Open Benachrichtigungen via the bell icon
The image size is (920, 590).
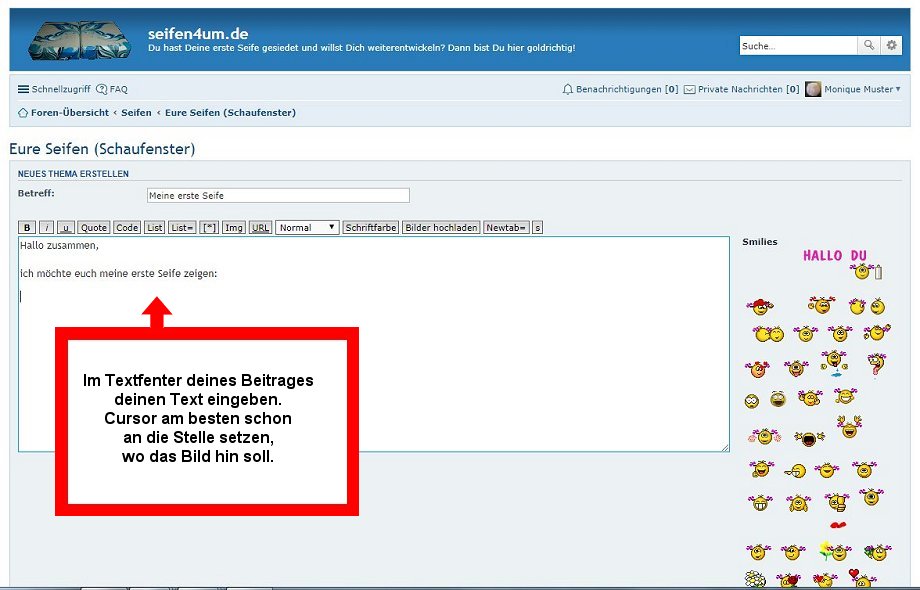click(567, 89)
